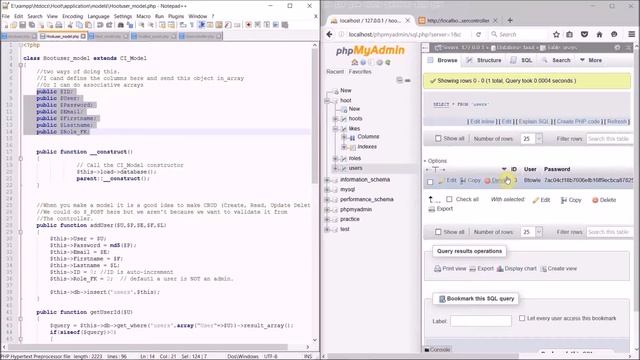The image size is (640, 360).
Task: Click Display chart icon in query operations
Action: [x=500, y=269]
